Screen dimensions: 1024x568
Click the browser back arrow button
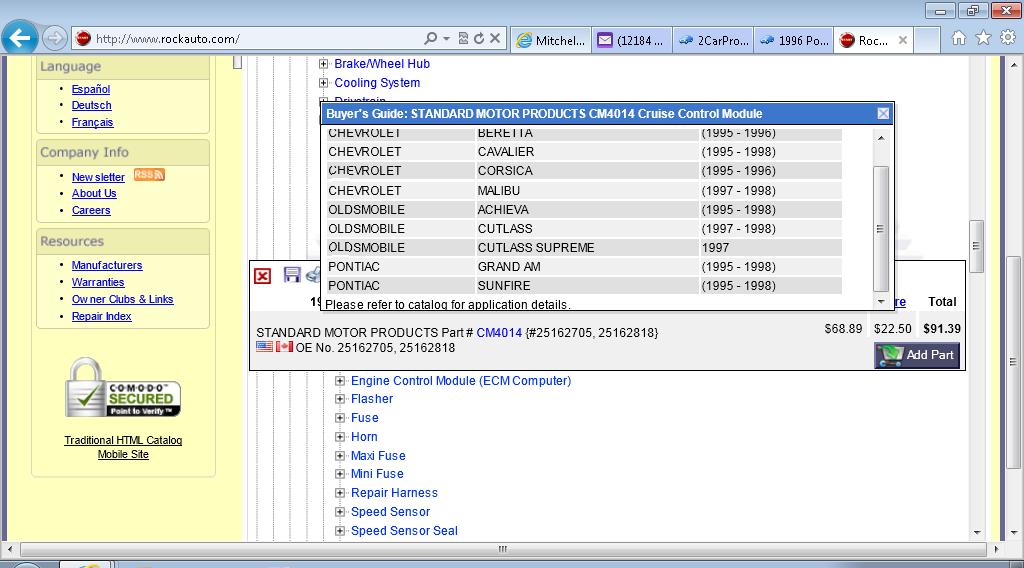[x=20, y=39]
